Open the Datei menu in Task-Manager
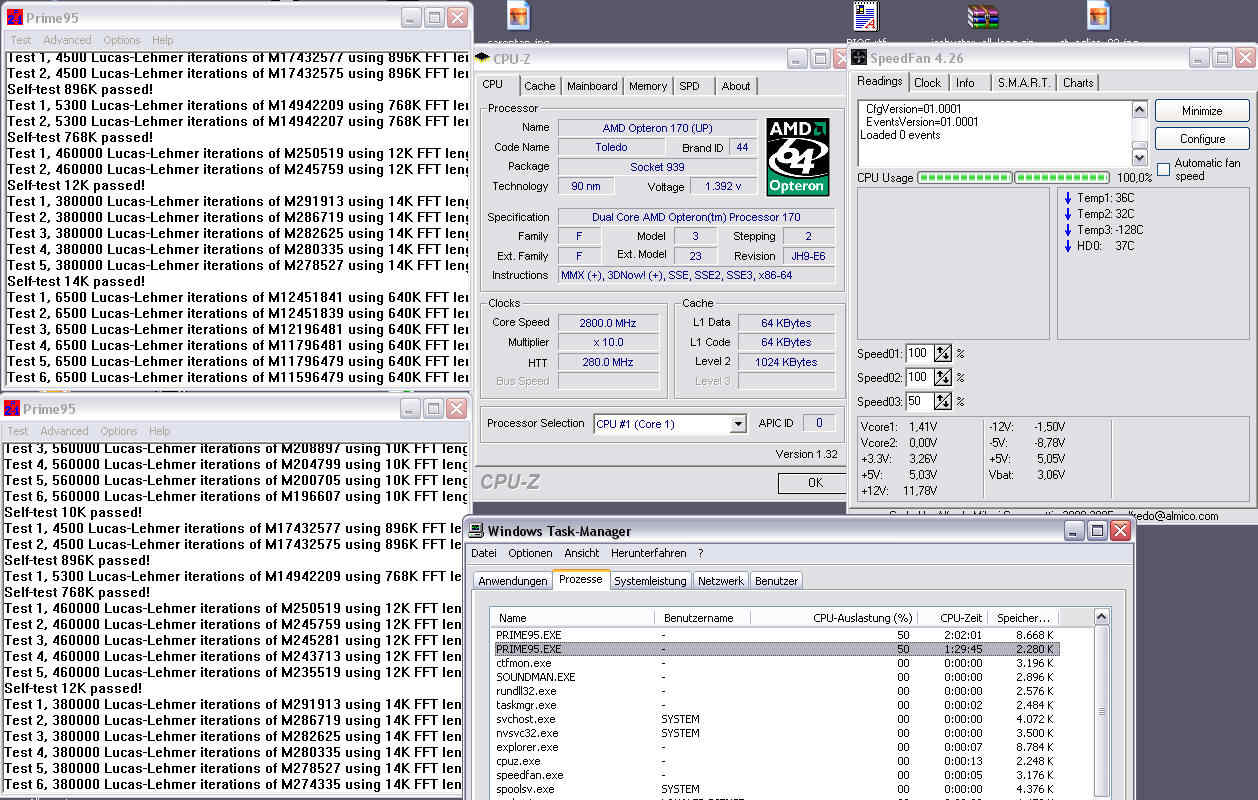 click(484, 553)
